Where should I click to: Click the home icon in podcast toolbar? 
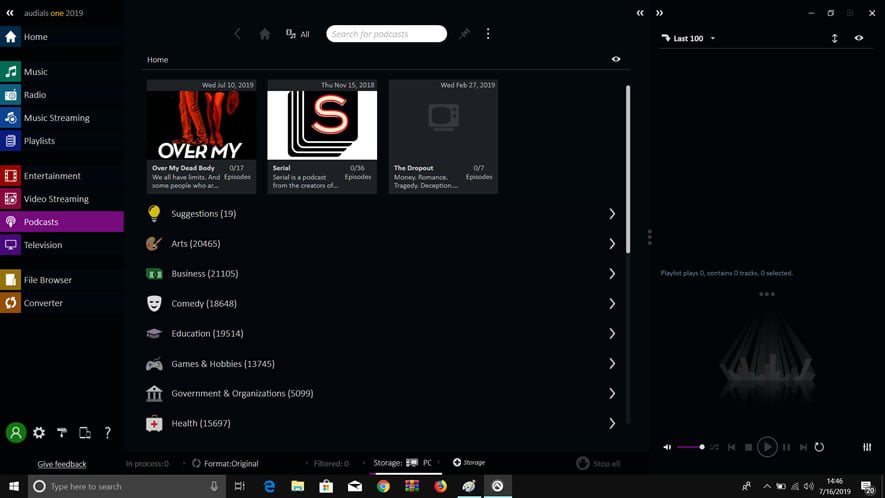(x=265, y=34)
